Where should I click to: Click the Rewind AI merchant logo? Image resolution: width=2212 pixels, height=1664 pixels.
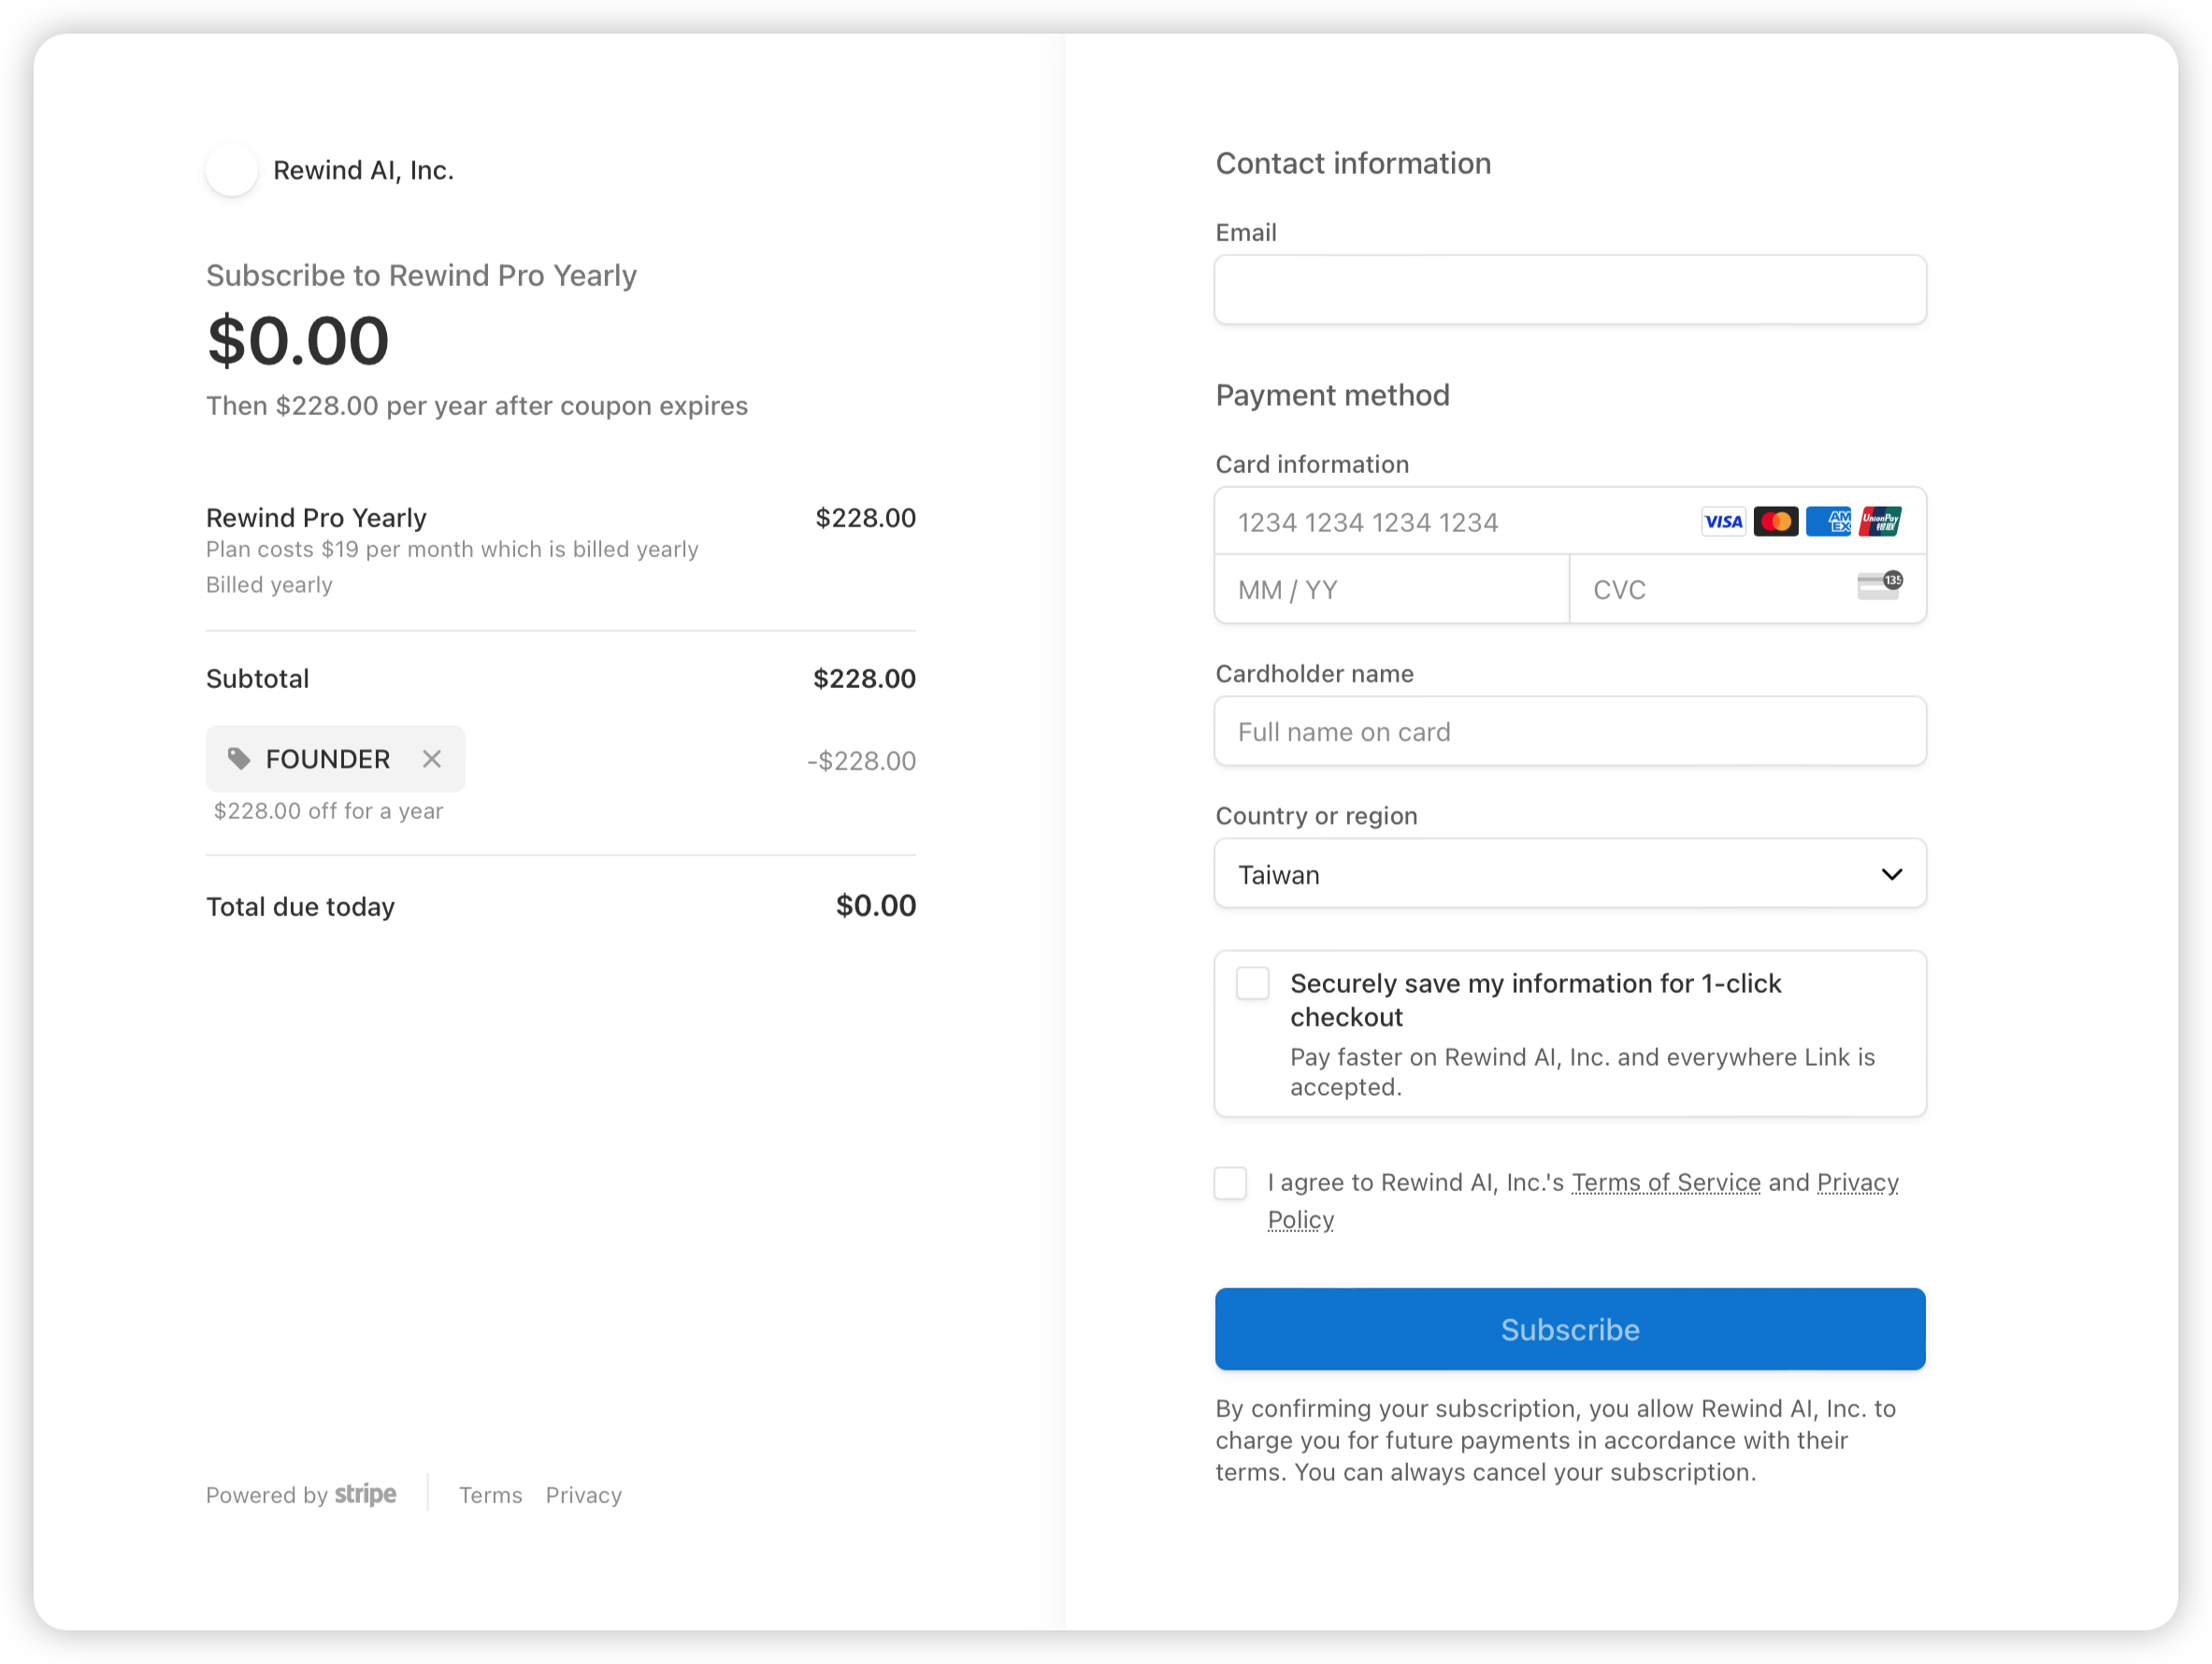click(232, 170)
